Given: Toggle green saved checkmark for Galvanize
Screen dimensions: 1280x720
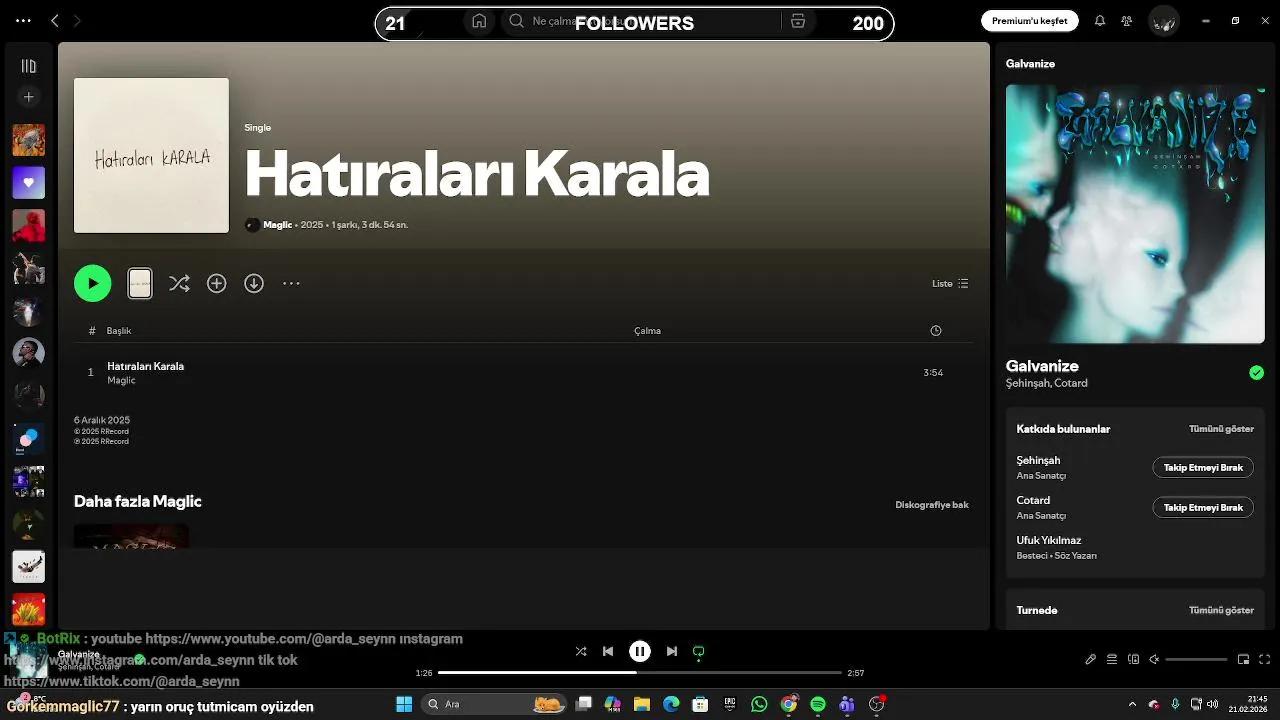Looking at the screenshot, I should [x=1256, y=373].
